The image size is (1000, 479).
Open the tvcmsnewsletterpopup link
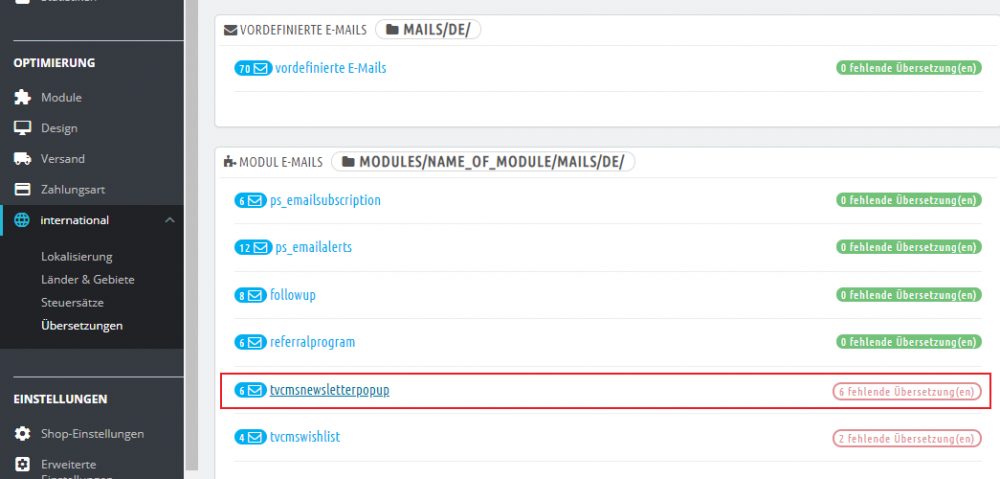pos(329,390)
